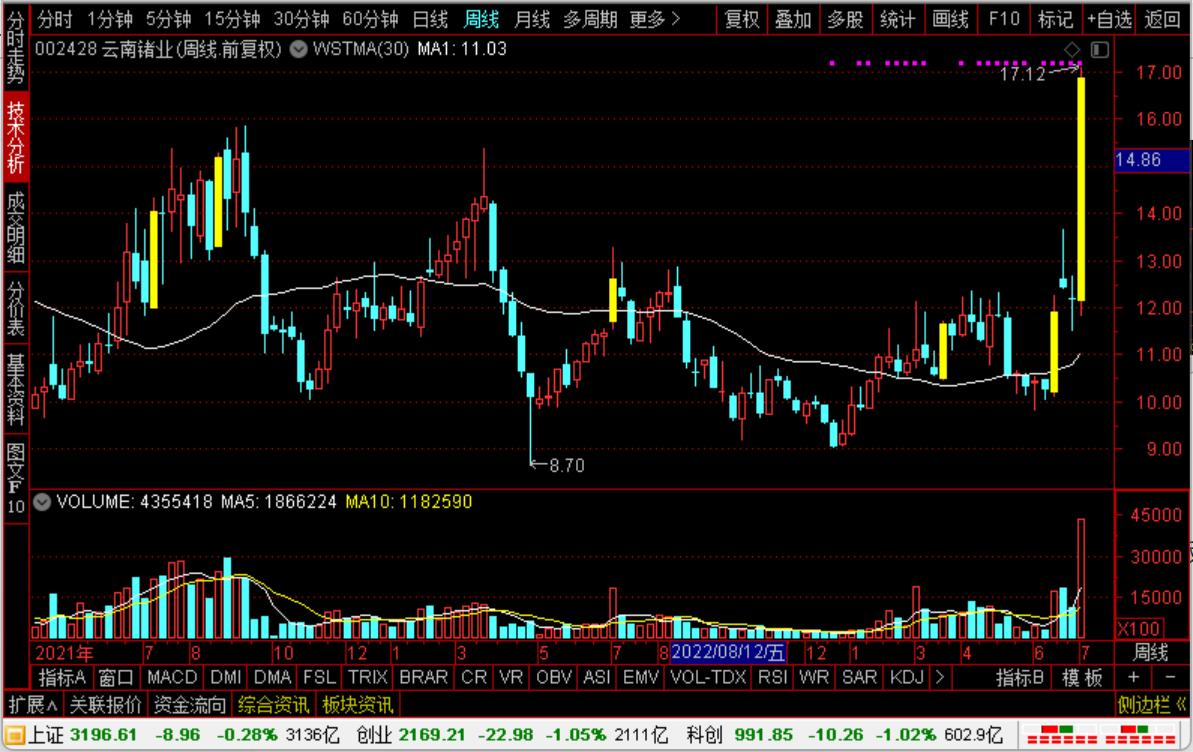1193x752 pixels.
Task: Select the MACD indicator
Action: [x=172, y=677]
